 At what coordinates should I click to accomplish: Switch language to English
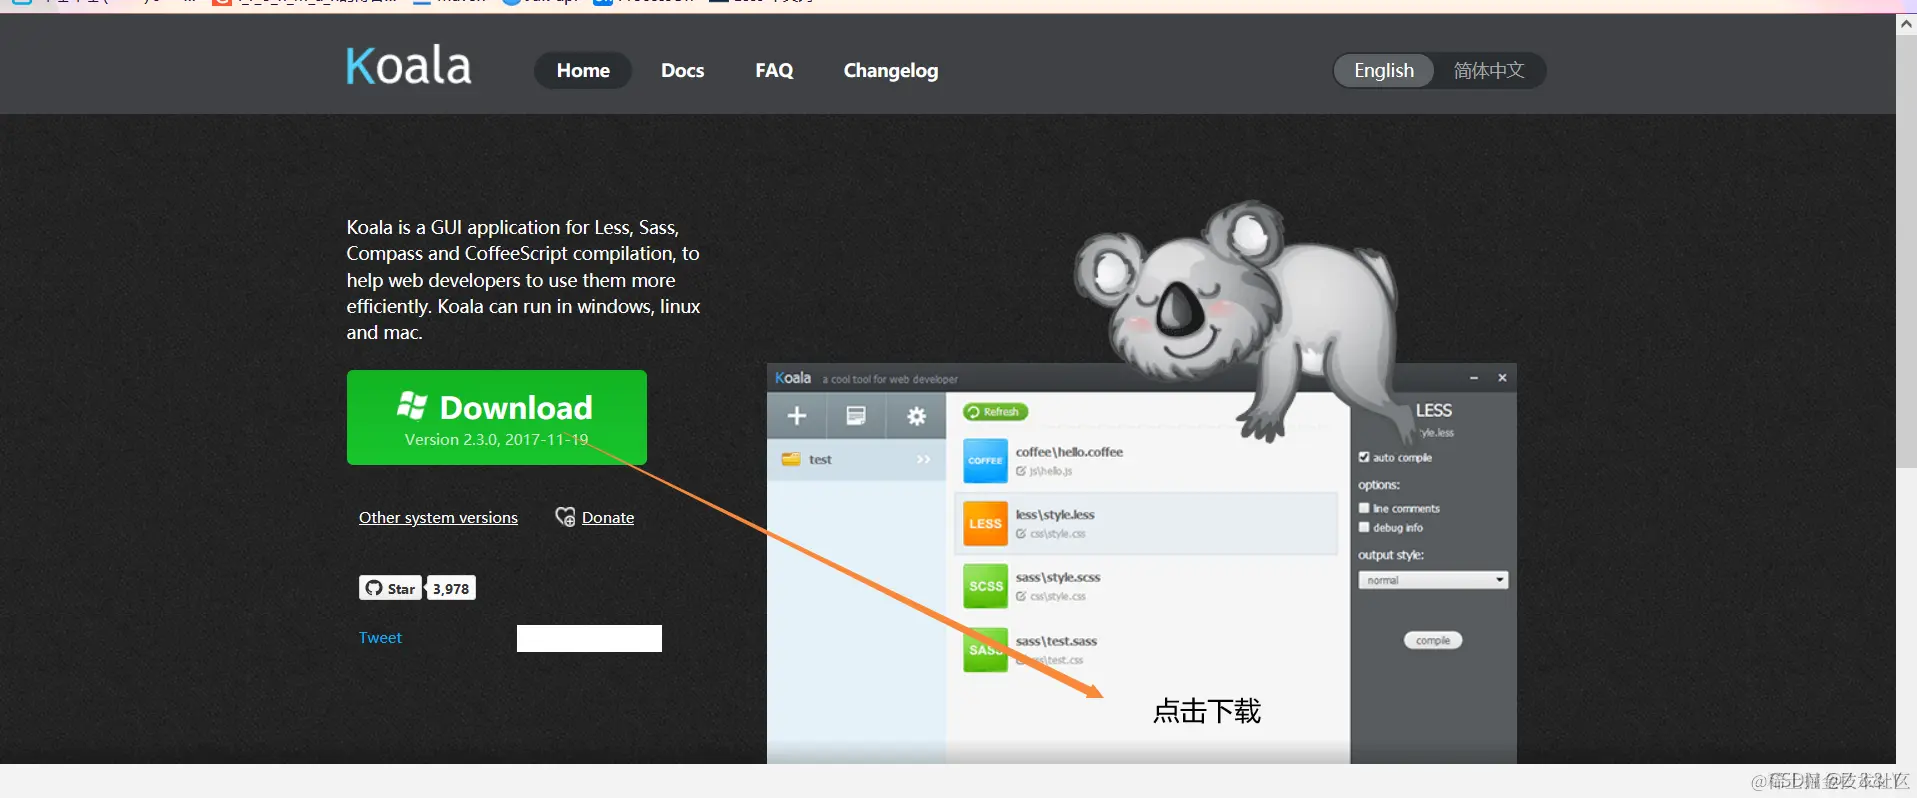[1384, 70]
